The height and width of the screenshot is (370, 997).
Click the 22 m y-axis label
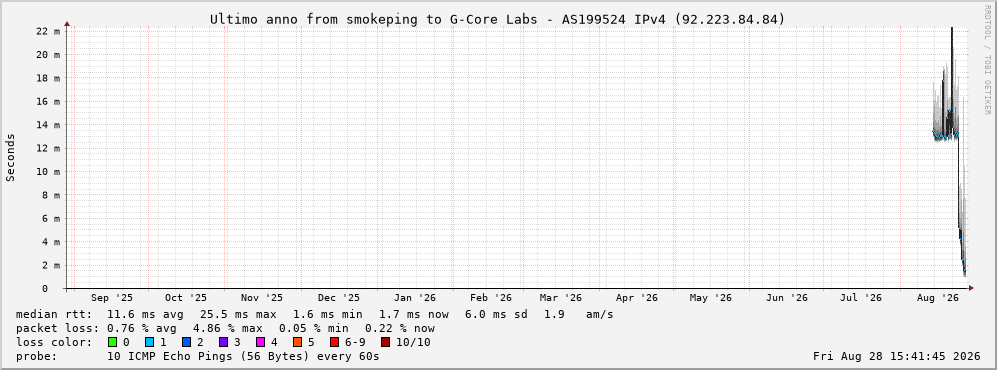pyautogui.click(x=48, y=31)
